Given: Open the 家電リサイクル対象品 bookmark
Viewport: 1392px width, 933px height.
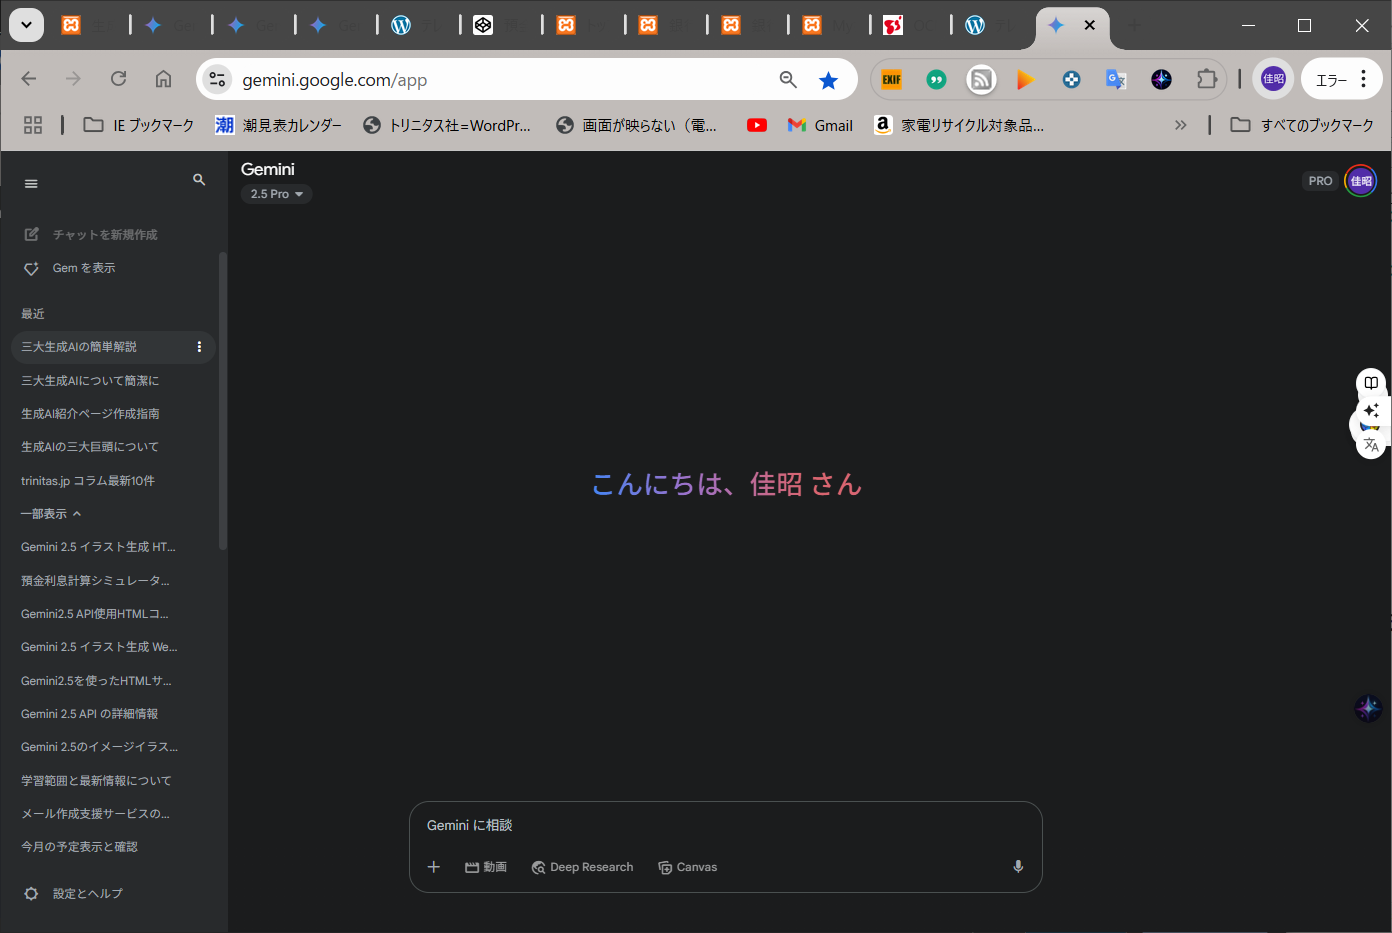Looking at the screenshot, I should click(x=959, y=125).
